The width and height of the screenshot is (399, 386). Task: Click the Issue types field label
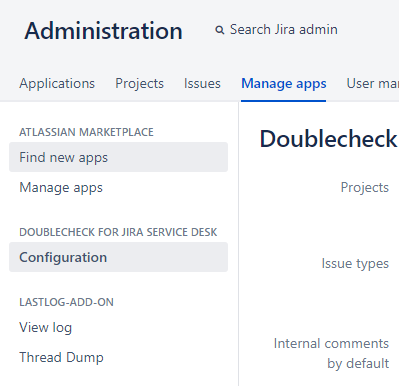(355, 263)
